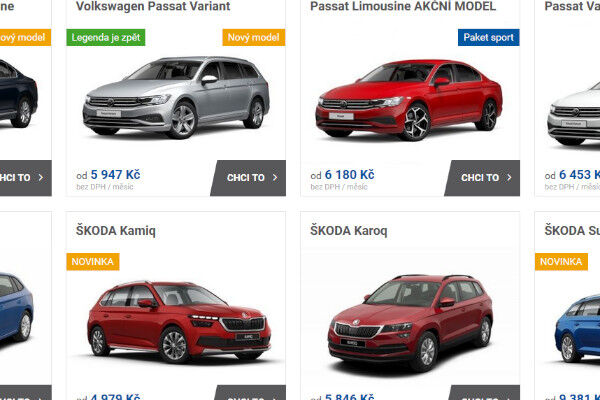Click CHCI TO button under Passat Variant

click(249, 178)
